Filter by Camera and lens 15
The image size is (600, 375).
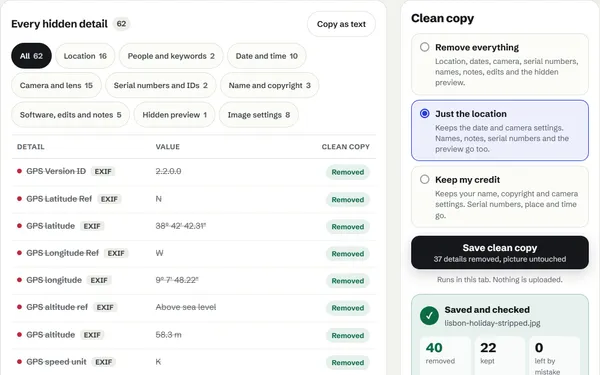56,85
